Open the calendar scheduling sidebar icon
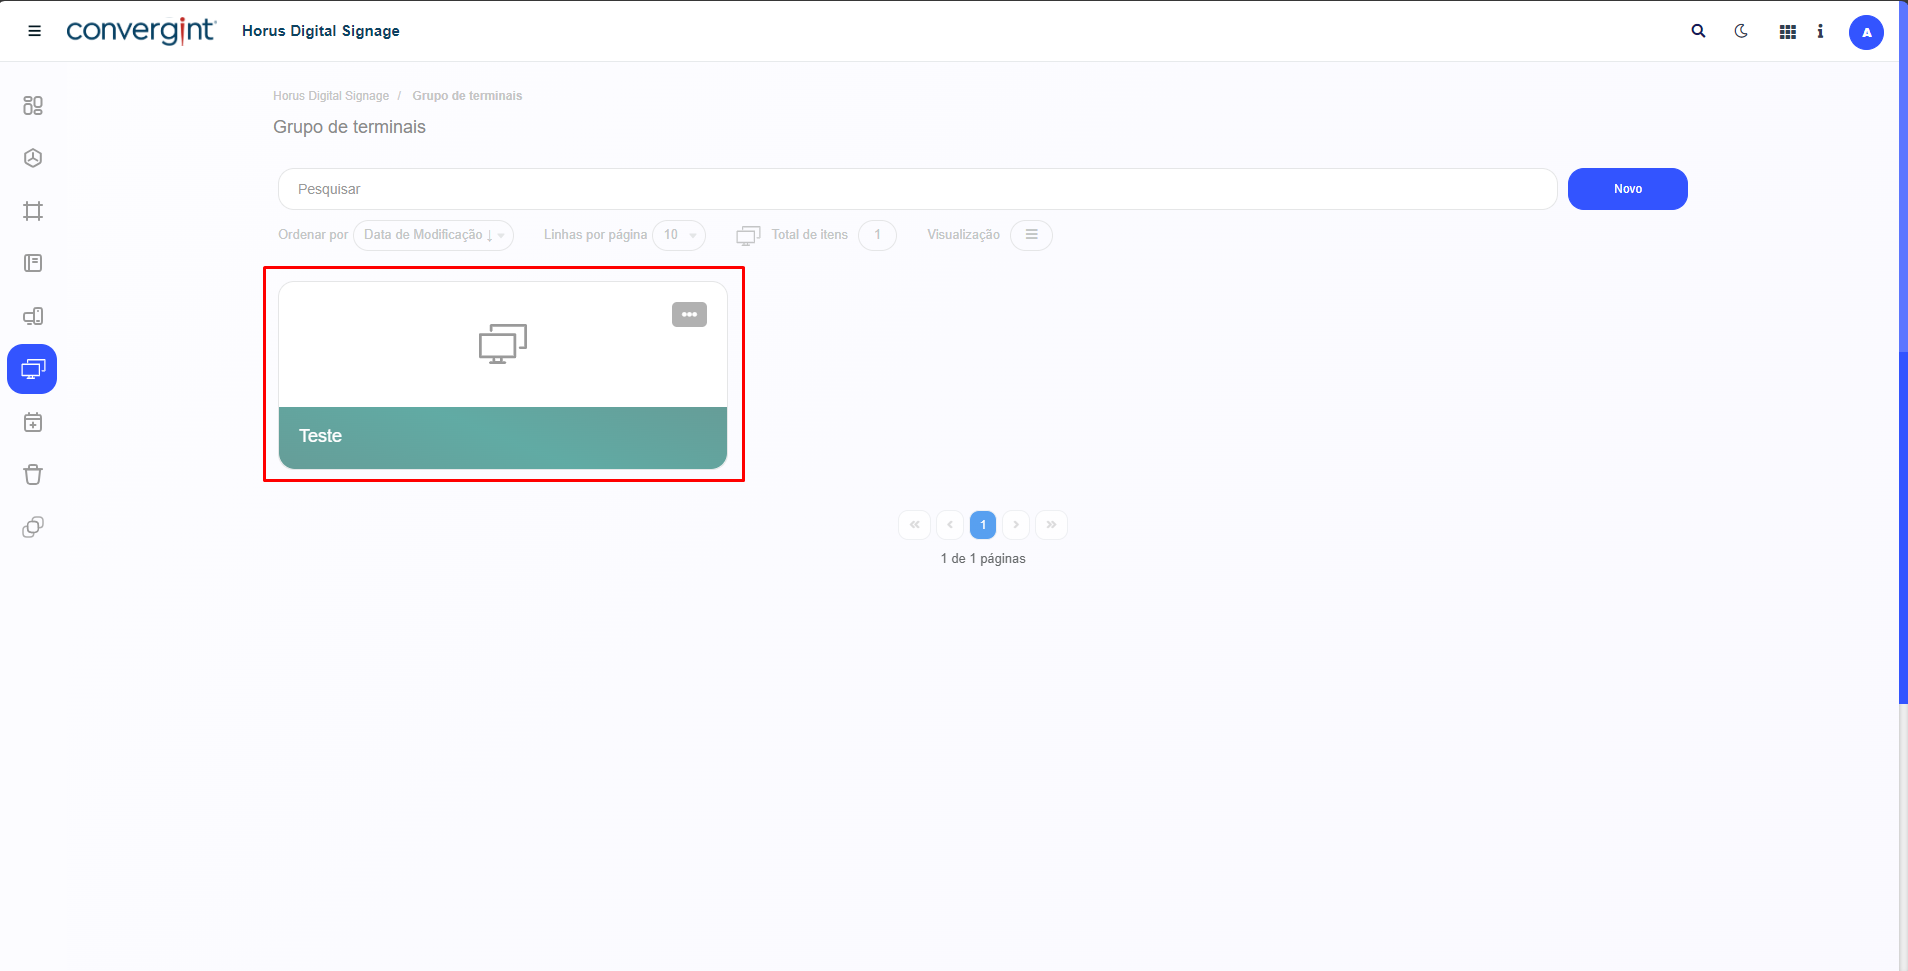Screen dimensions: 1908x971 33,422
